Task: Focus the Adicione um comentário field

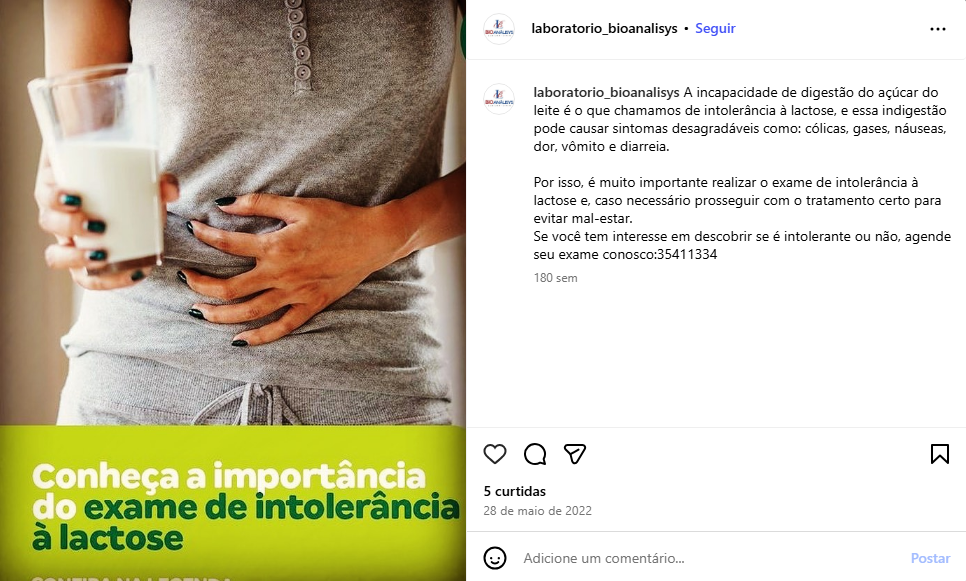Action: pyautogui.click(x=708, y=558)
